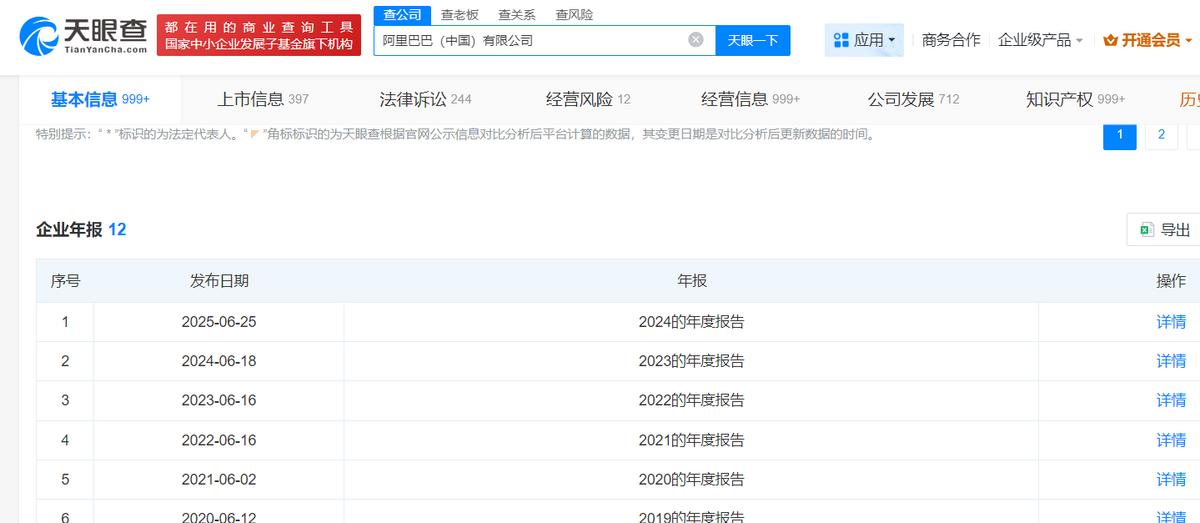1200x523 pixels.
Task: Click the red promotional banner
Action: 258,35
